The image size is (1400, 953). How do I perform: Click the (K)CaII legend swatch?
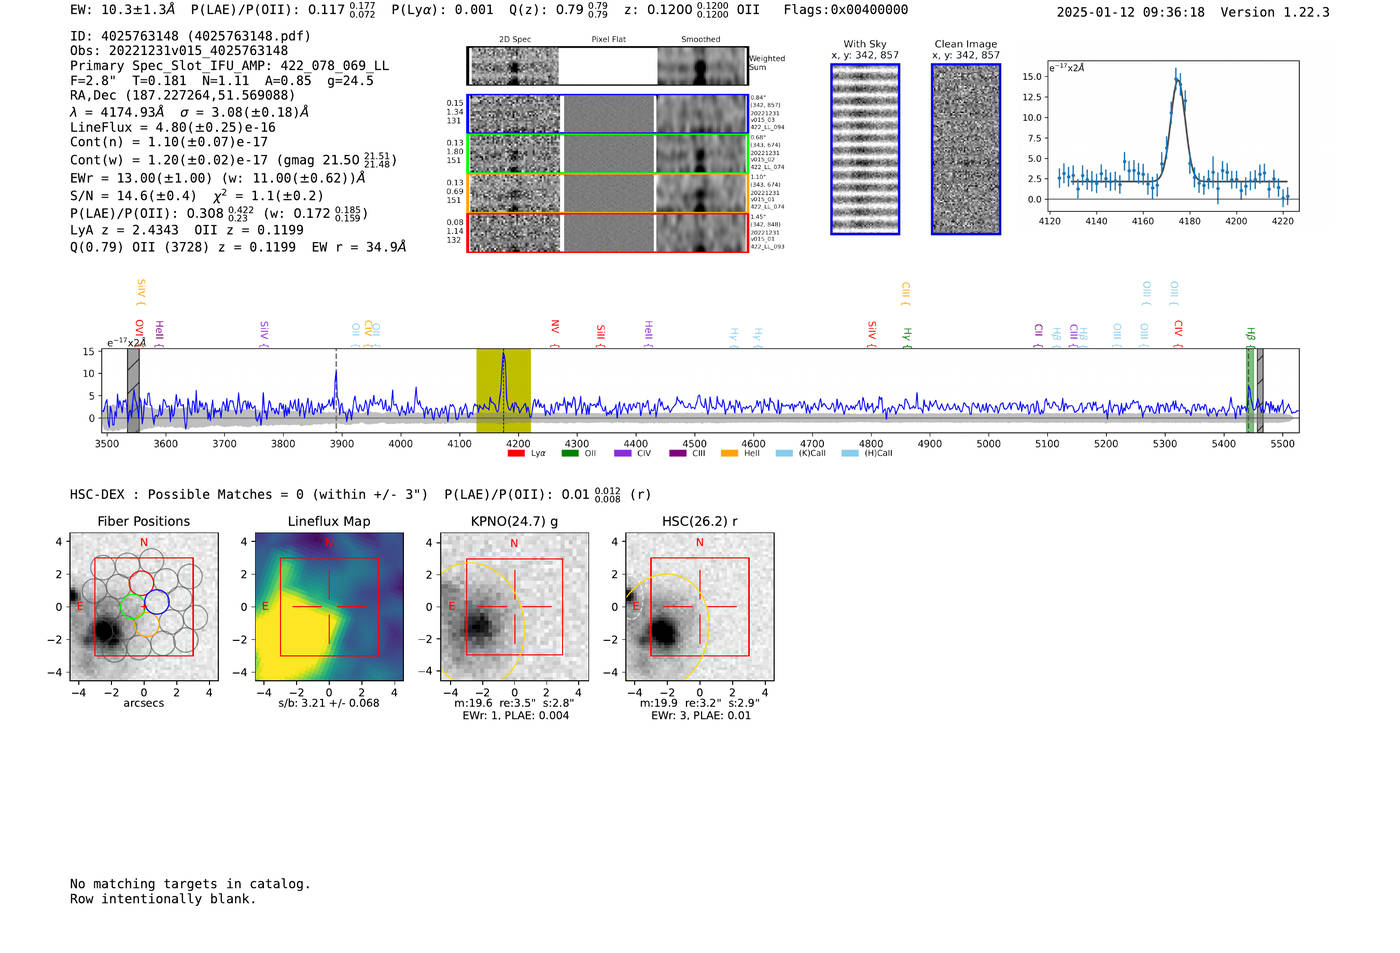(x=784, y=453)
